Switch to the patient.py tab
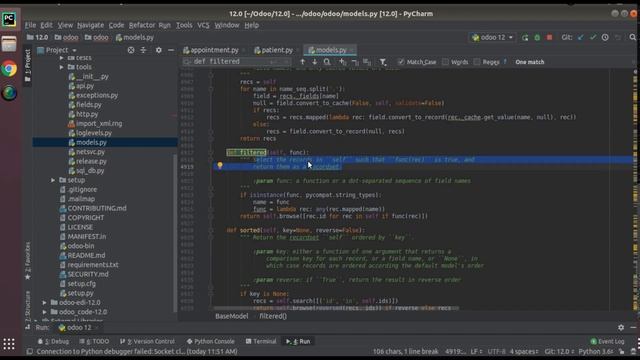The image size is (640, 360). (277, 50)
